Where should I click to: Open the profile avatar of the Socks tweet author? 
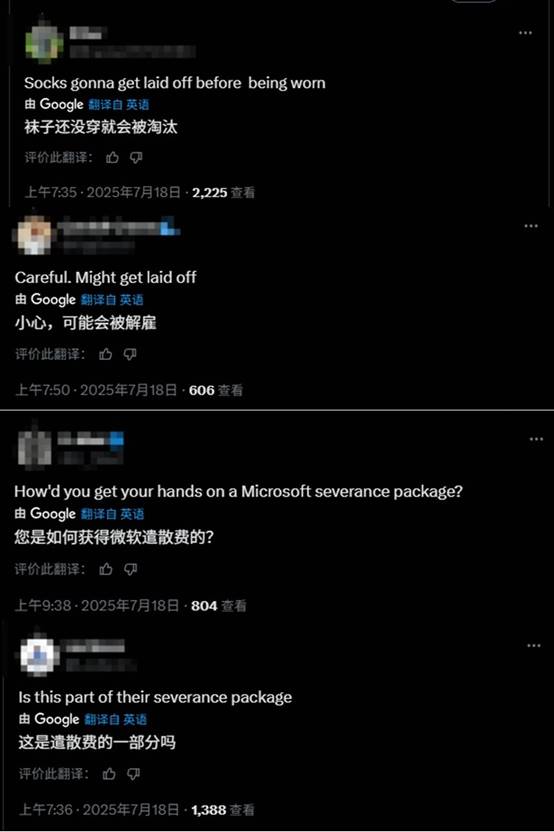(44, 42)
